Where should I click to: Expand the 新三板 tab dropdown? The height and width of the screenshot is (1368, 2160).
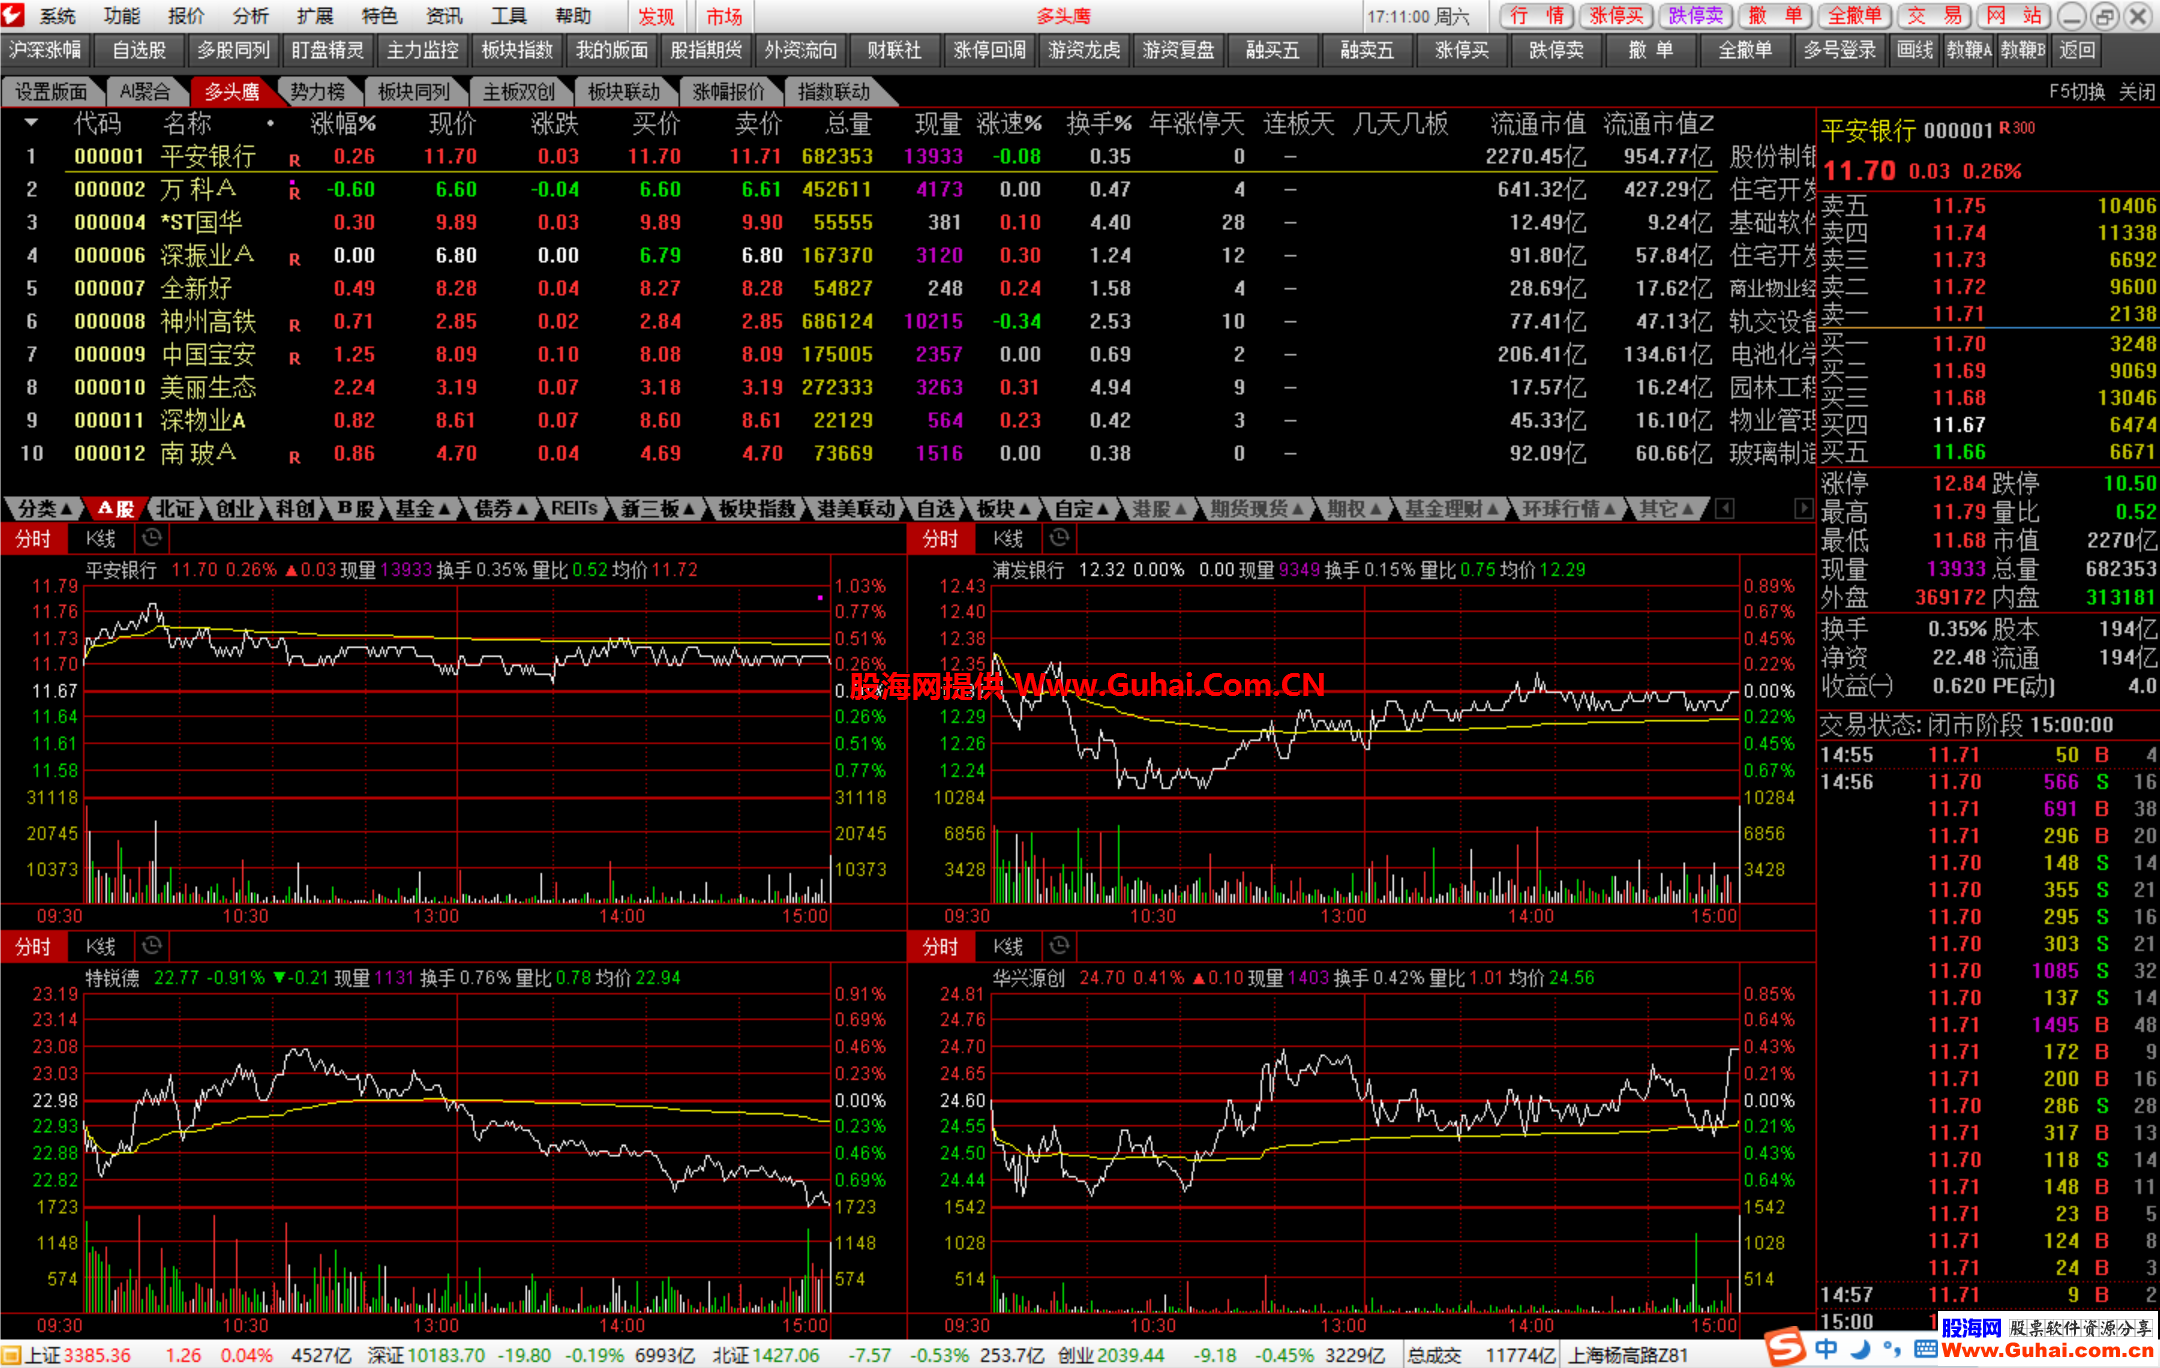[656, 508]
